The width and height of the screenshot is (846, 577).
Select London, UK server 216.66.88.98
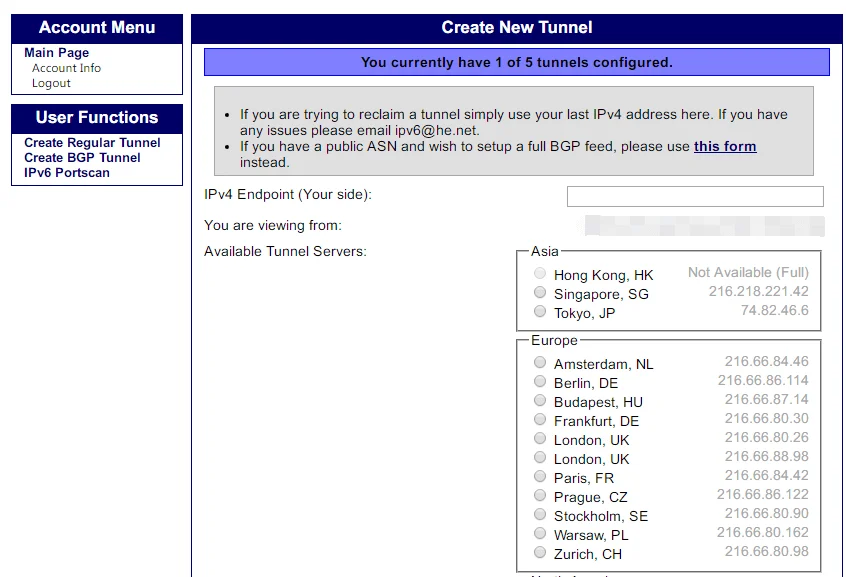click(x=540, y=458)
